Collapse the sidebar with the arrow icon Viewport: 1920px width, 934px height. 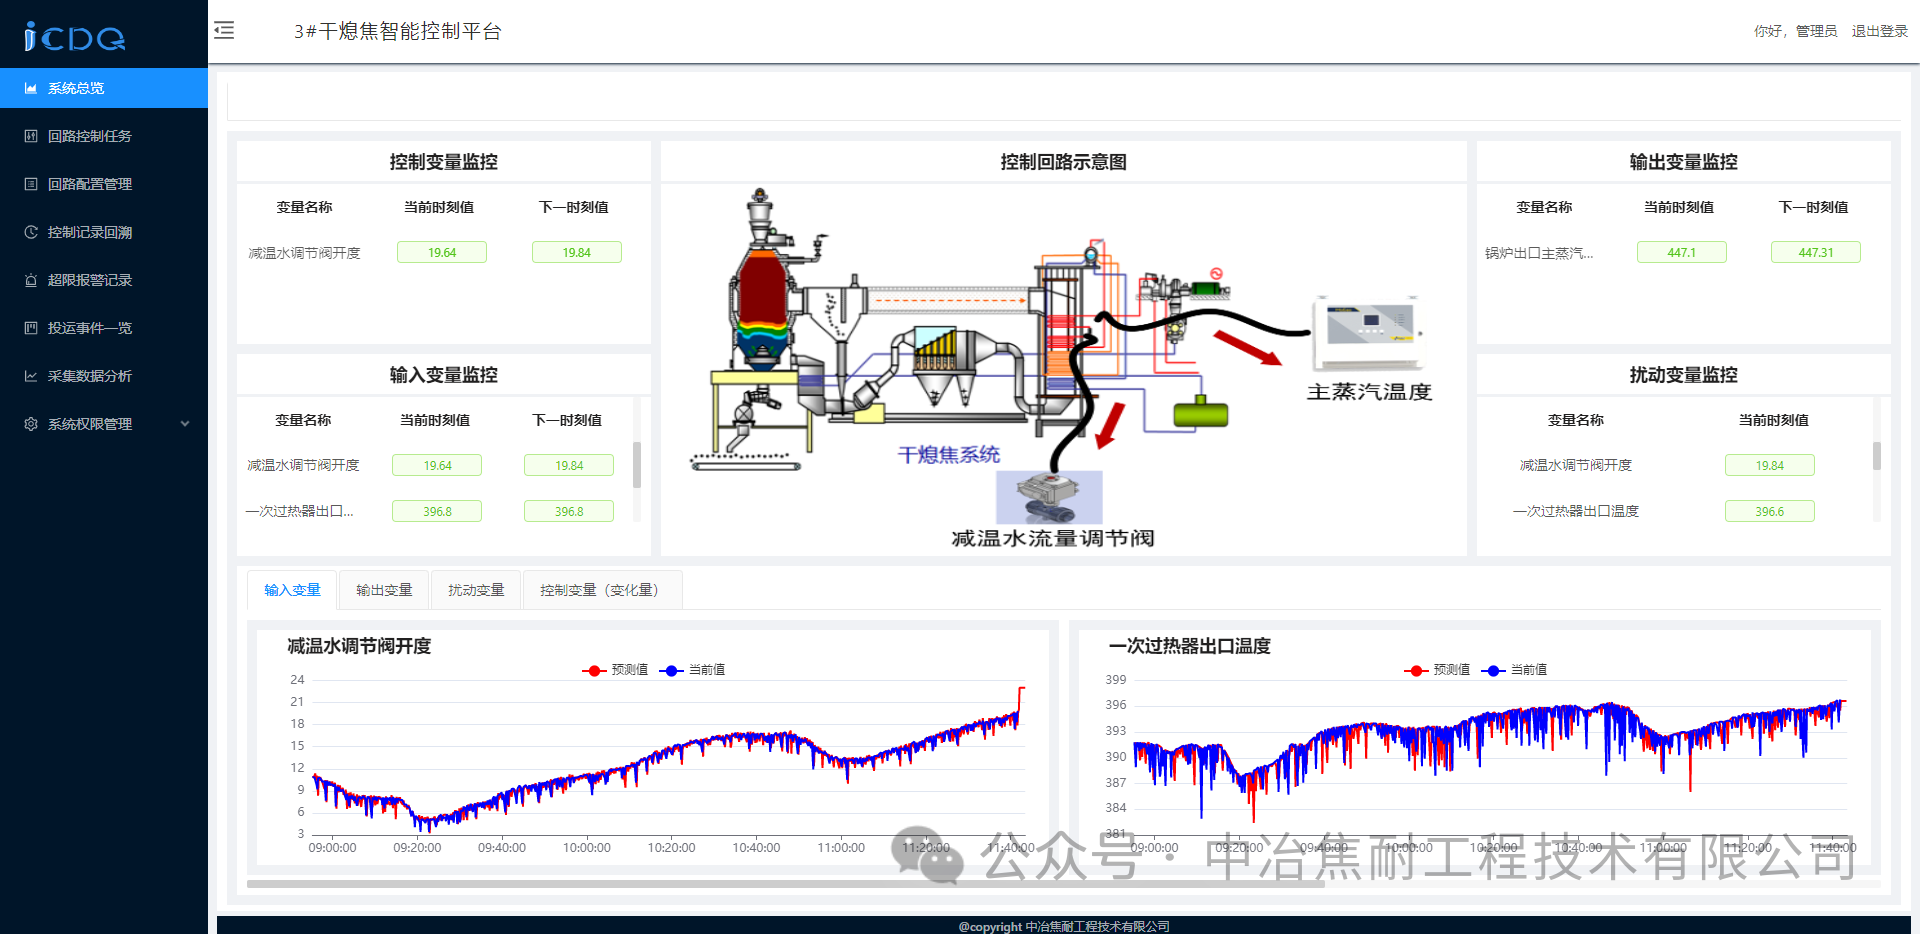click(x=224, y=31)
